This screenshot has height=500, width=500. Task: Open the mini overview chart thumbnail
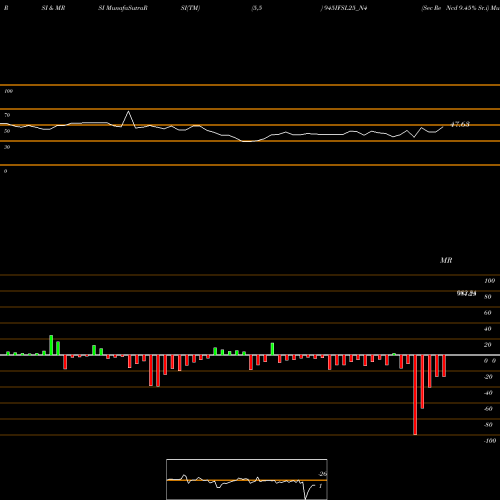point(247,479)
